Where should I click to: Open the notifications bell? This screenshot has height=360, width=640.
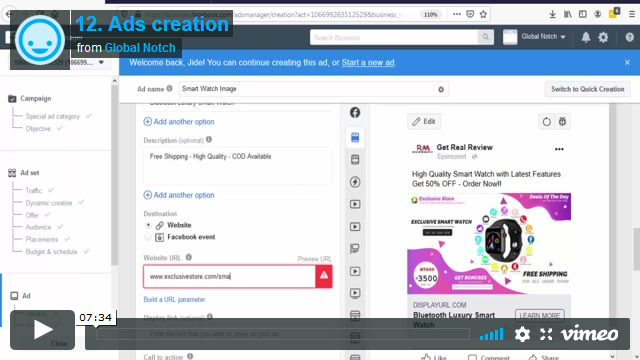coord(586,38)
